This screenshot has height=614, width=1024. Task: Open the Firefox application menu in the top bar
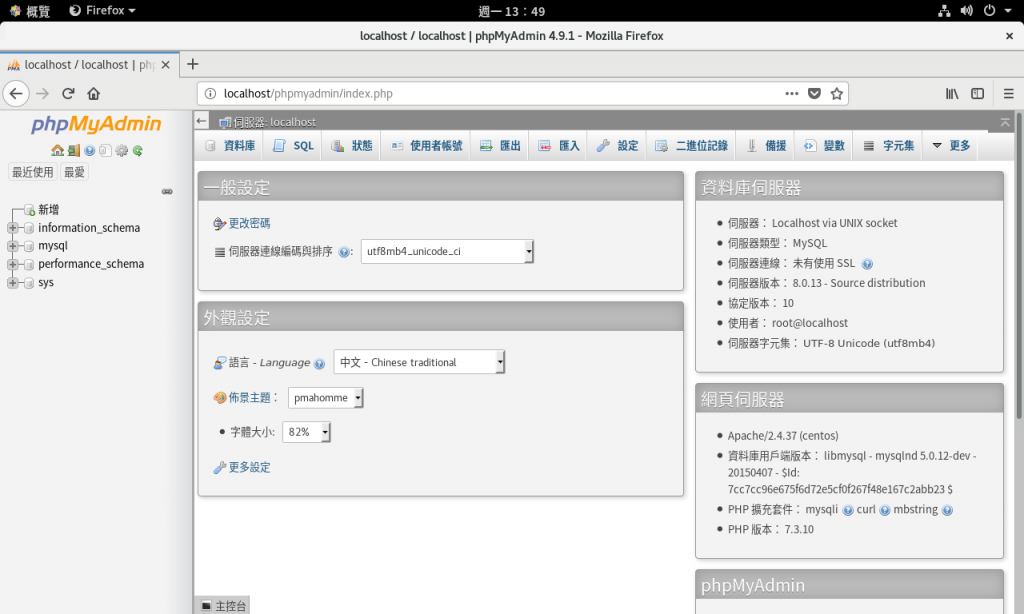pos(103,10)
